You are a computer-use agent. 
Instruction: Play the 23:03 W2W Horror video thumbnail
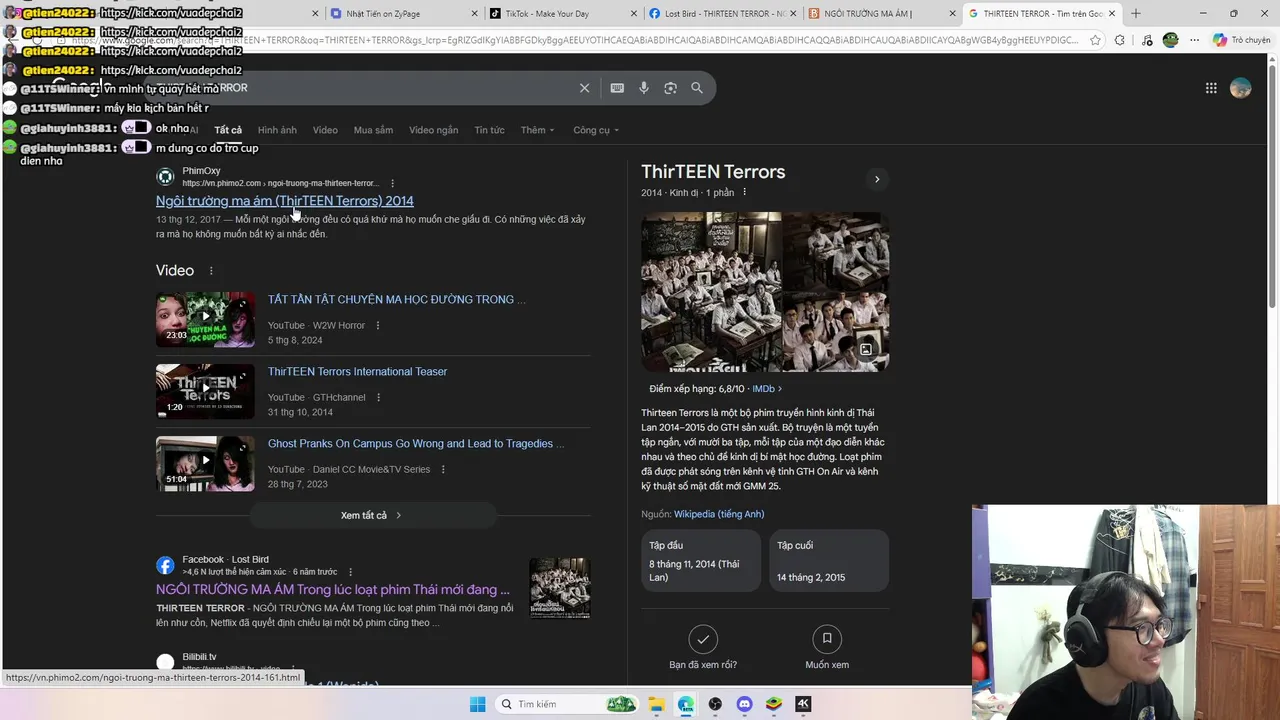pyautogui.click(x=205, y=319)
